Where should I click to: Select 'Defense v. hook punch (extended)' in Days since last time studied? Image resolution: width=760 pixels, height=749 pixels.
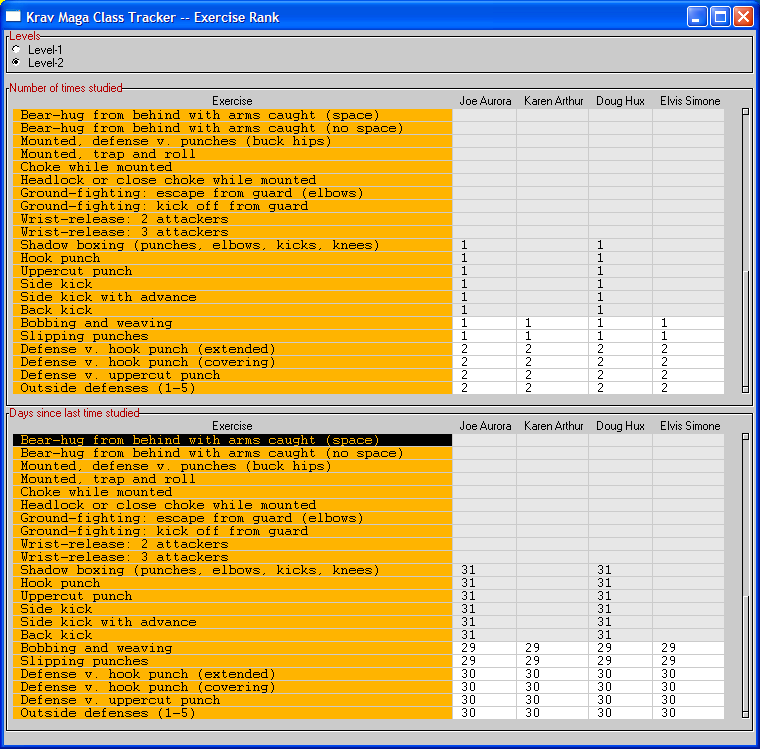click(x=232, y=674)
